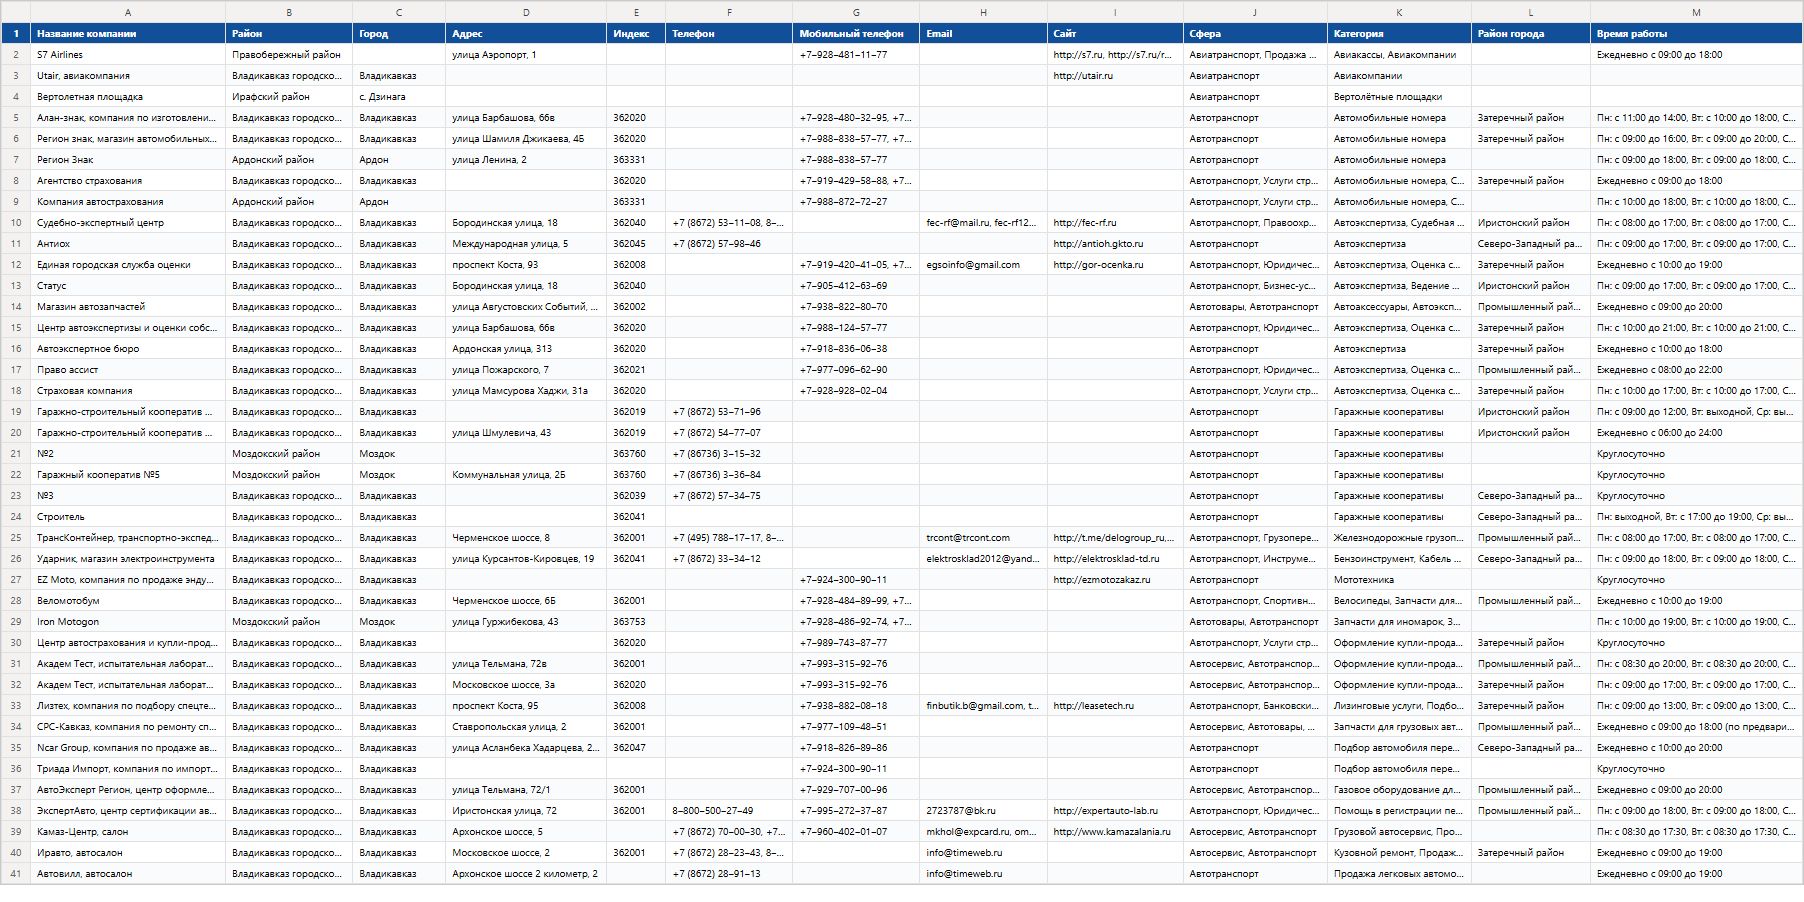Click the 'Время работы' header cell

pos(1696,34)
